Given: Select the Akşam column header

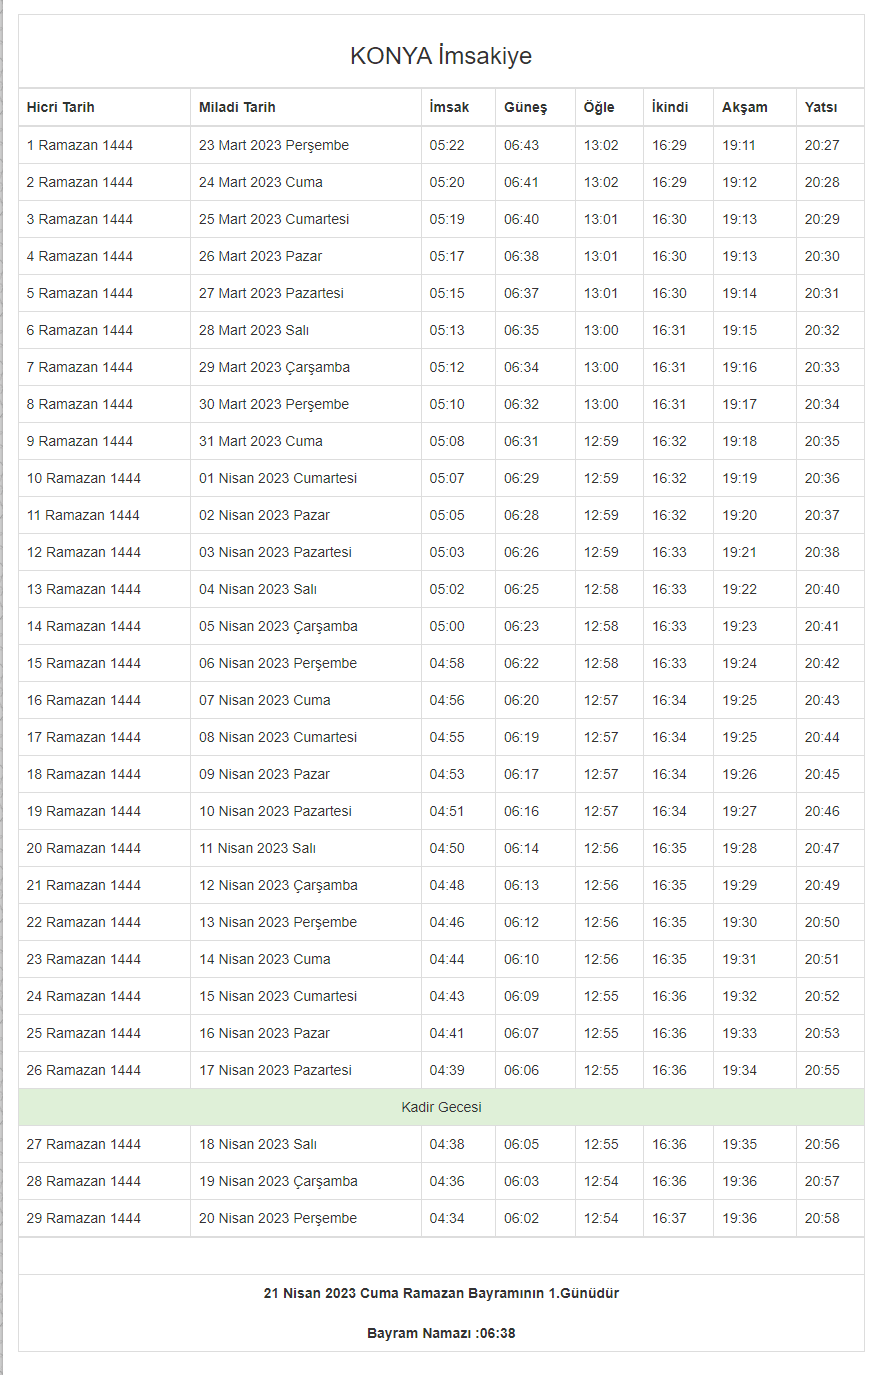Looking at the screenshot, I should coord(745,107).
